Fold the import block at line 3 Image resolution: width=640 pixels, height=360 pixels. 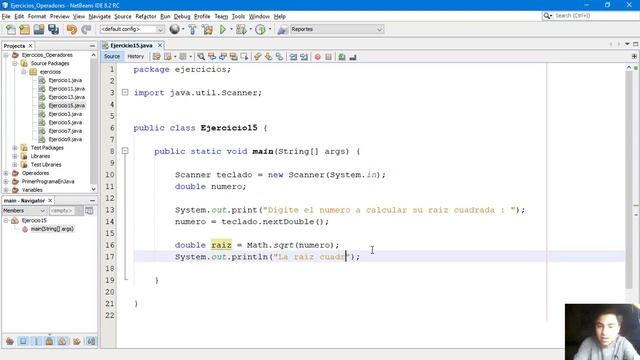(125, 93)
